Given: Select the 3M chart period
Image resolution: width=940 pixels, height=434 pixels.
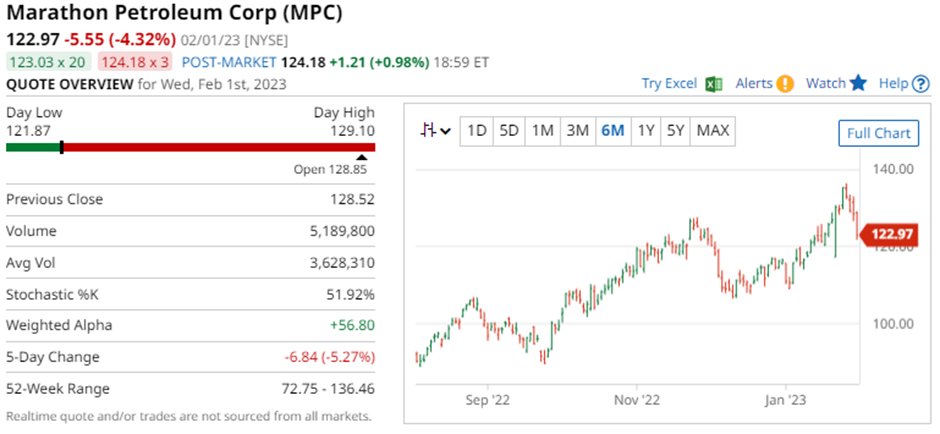Looking at the screenshot, I should [576, 130].
